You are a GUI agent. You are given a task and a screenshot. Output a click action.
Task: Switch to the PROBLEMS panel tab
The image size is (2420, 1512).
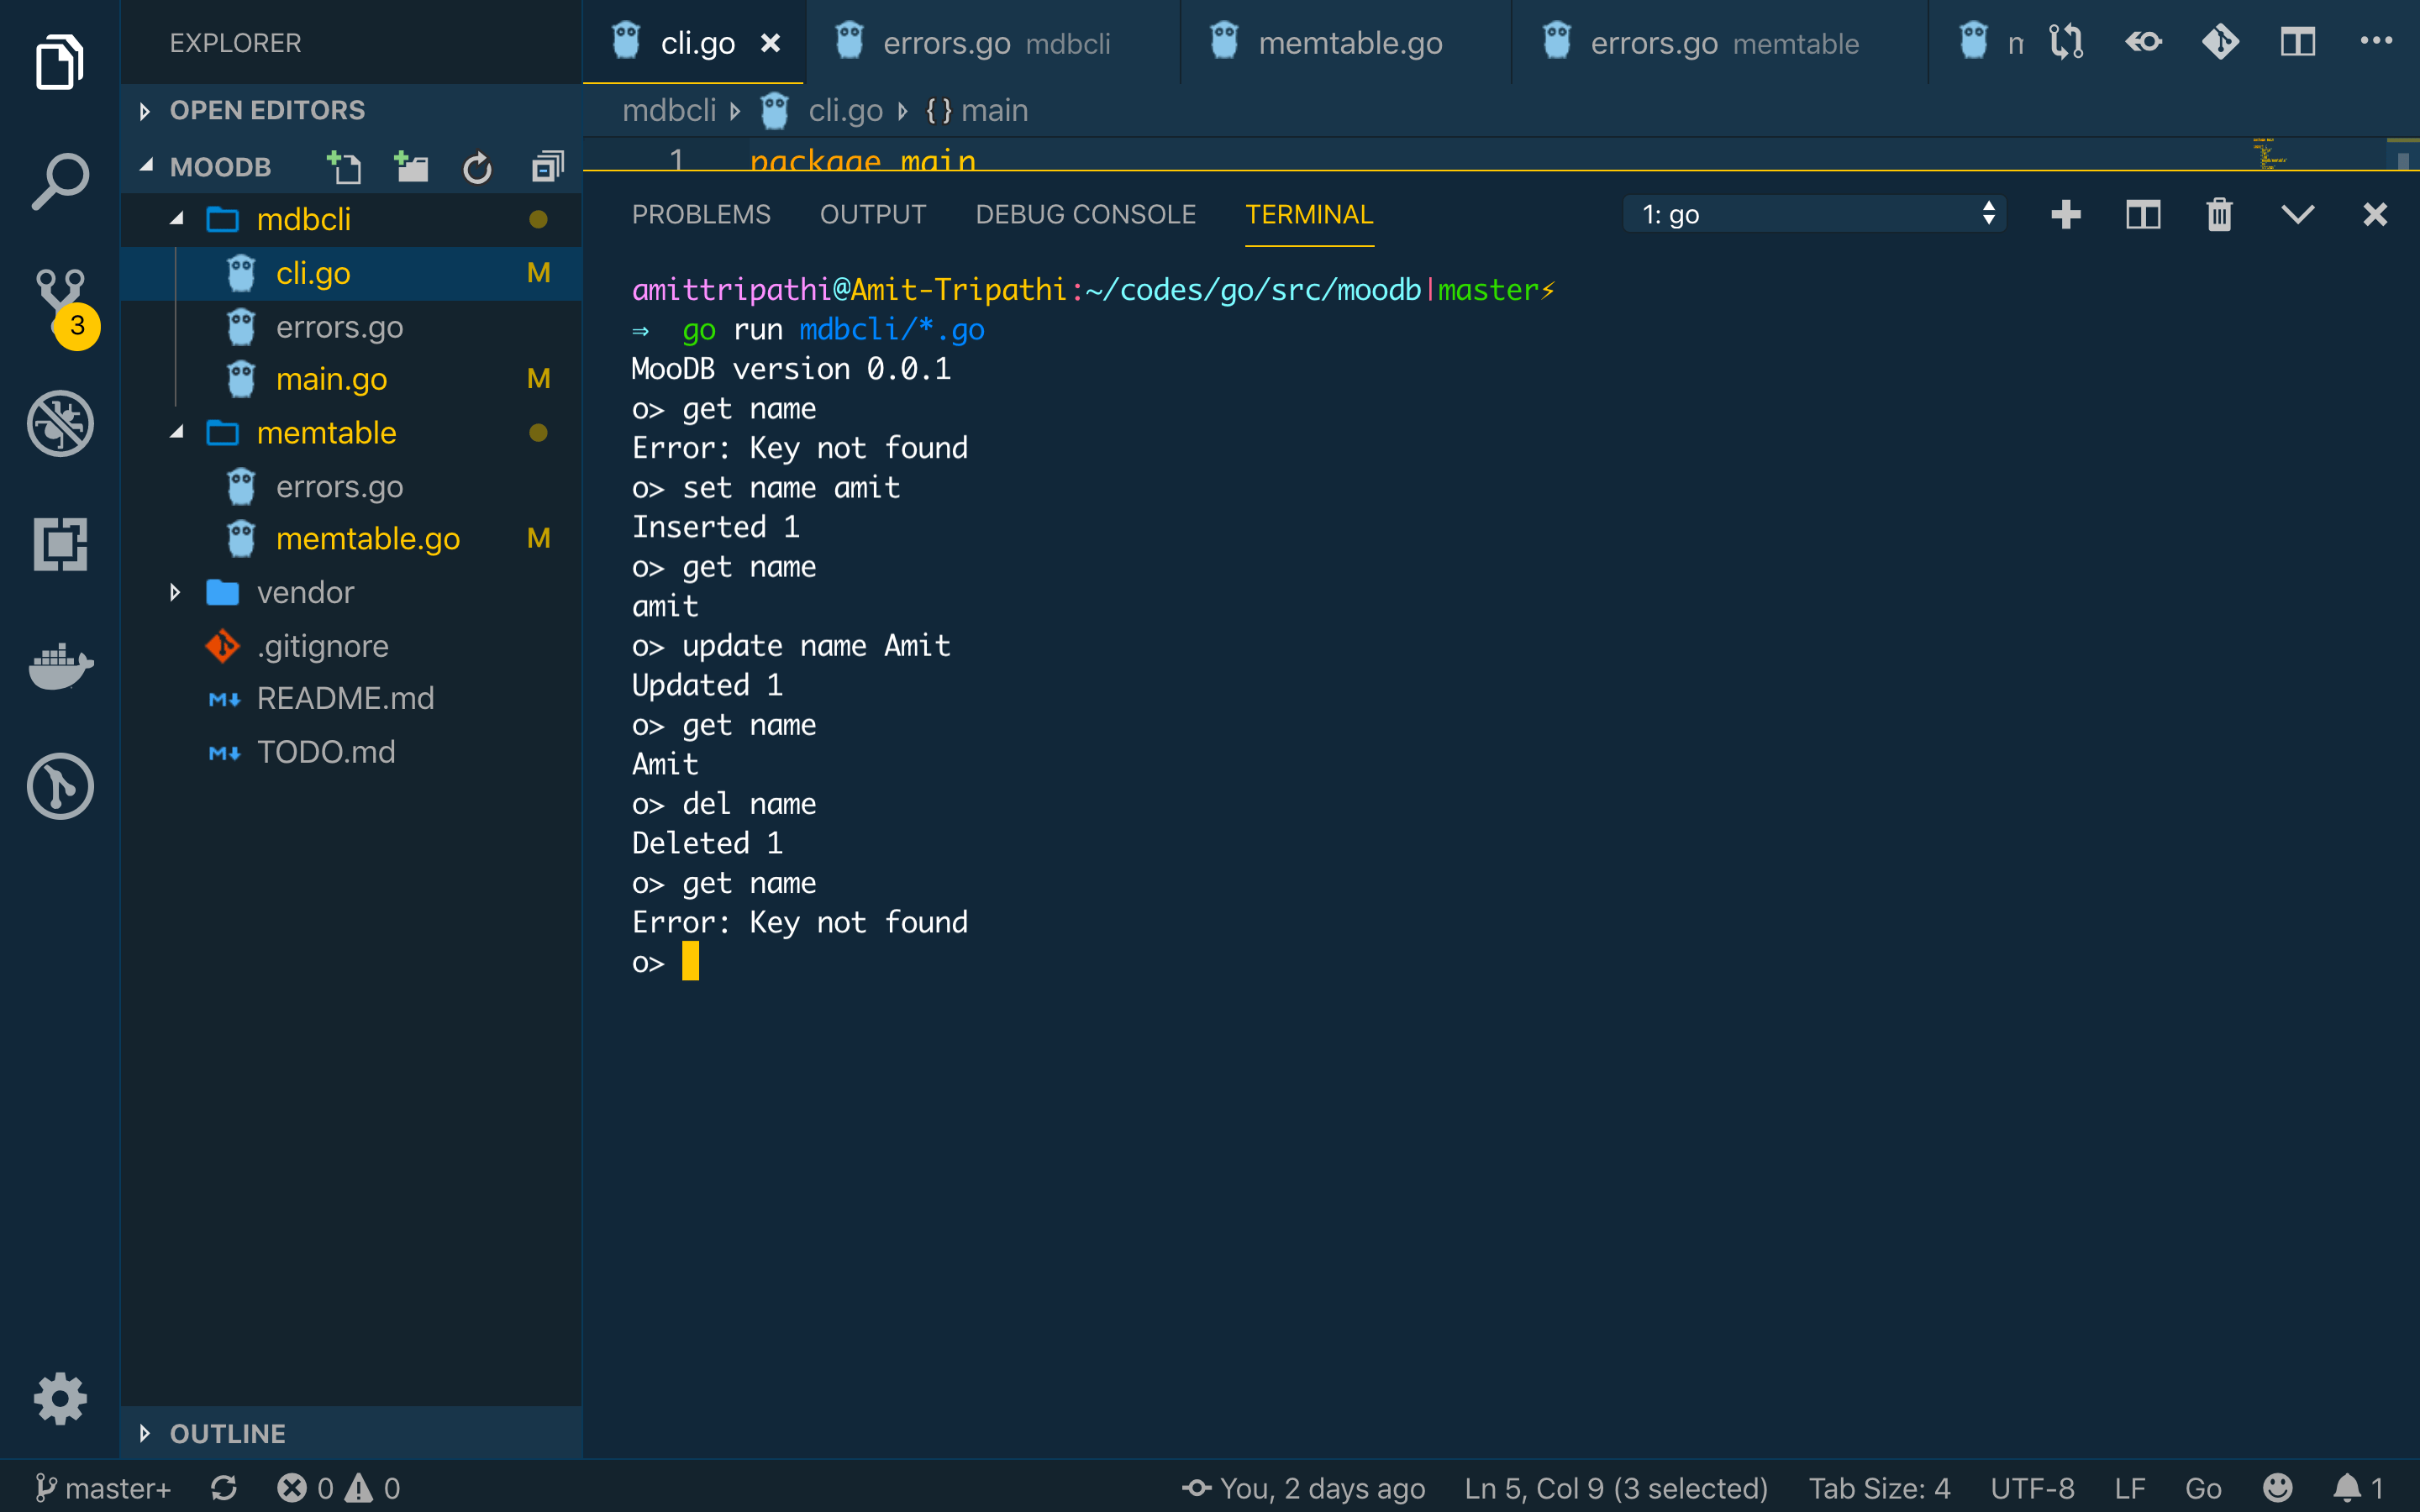[701, 215]
